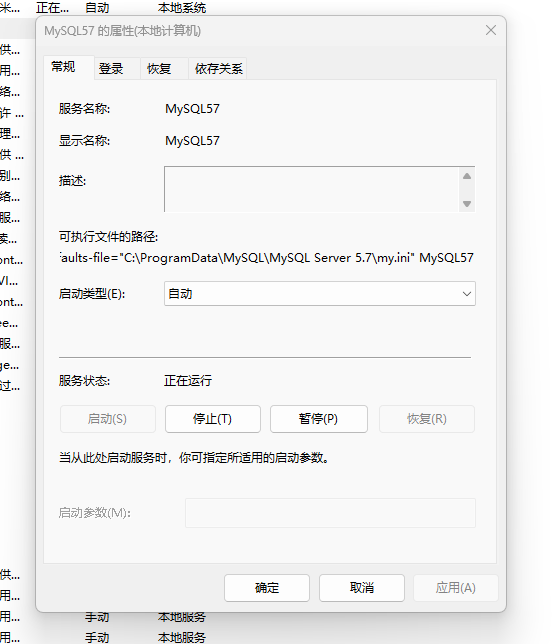The height and width of the screenshot is (644, 555).
Task: Click the 当从此处启动服务时 hint text
Action: click(x=194, y=458)
